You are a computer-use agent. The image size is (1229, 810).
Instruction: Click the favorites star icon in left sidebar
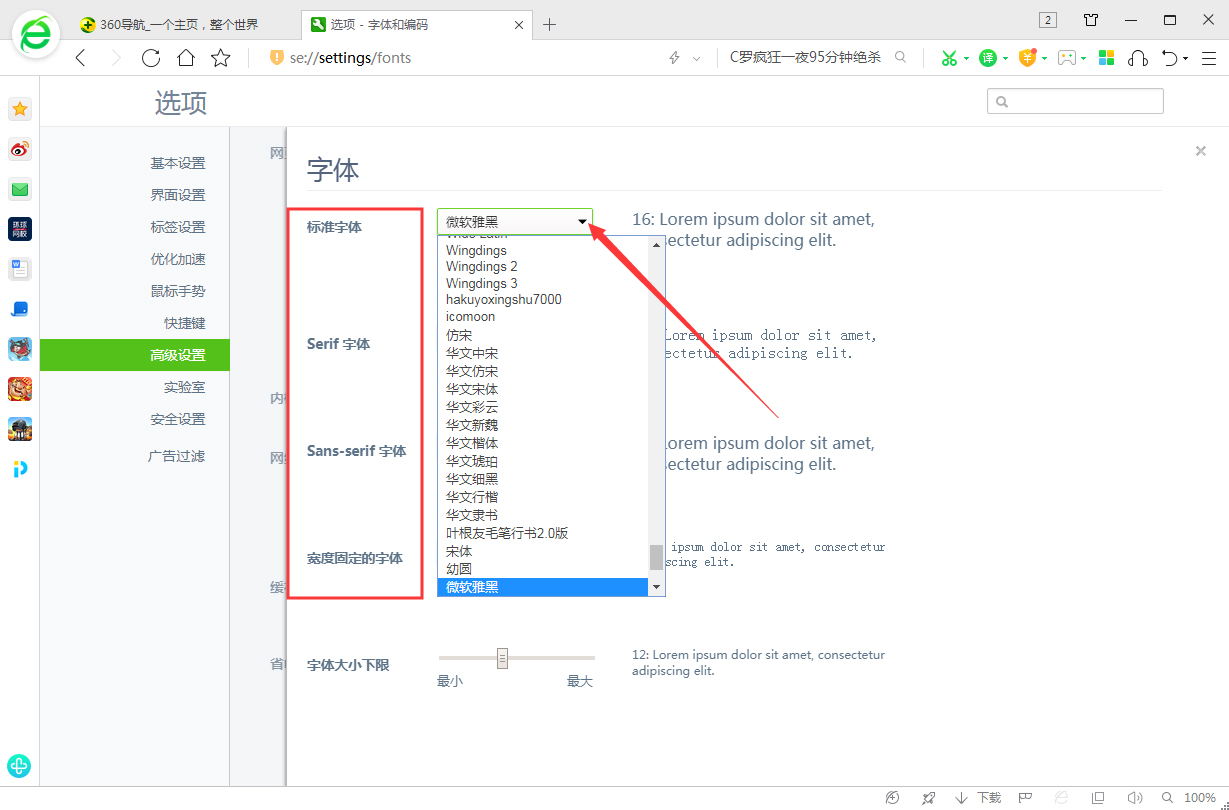tap(20, 109)
